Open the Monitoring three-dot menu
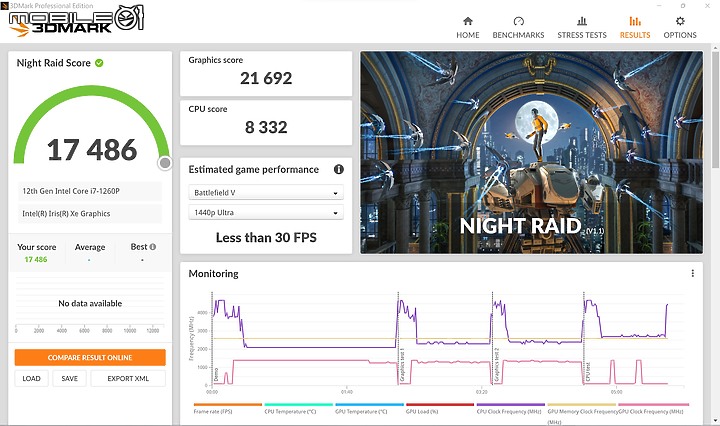This screenshot has height=426, width=720. [x=692, y=274]
